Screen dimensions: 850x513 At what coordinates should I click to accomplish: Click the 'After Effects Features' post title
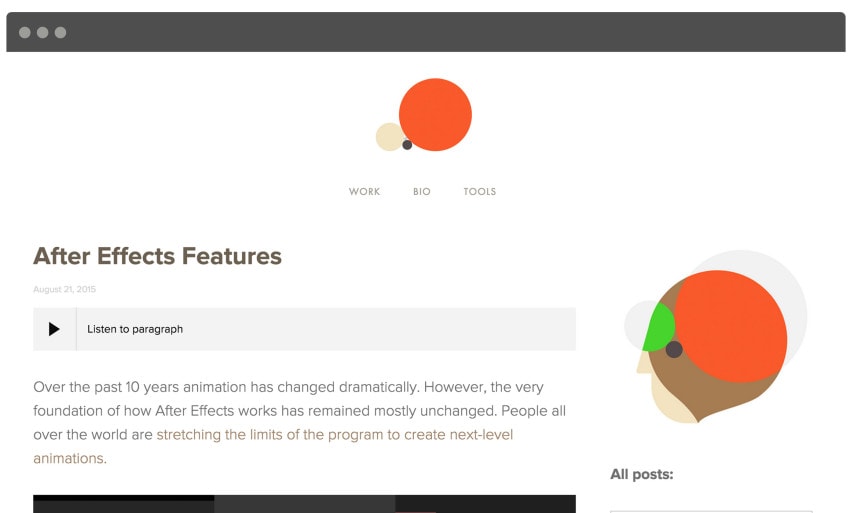pyautogui.click(x=157, y=256)
